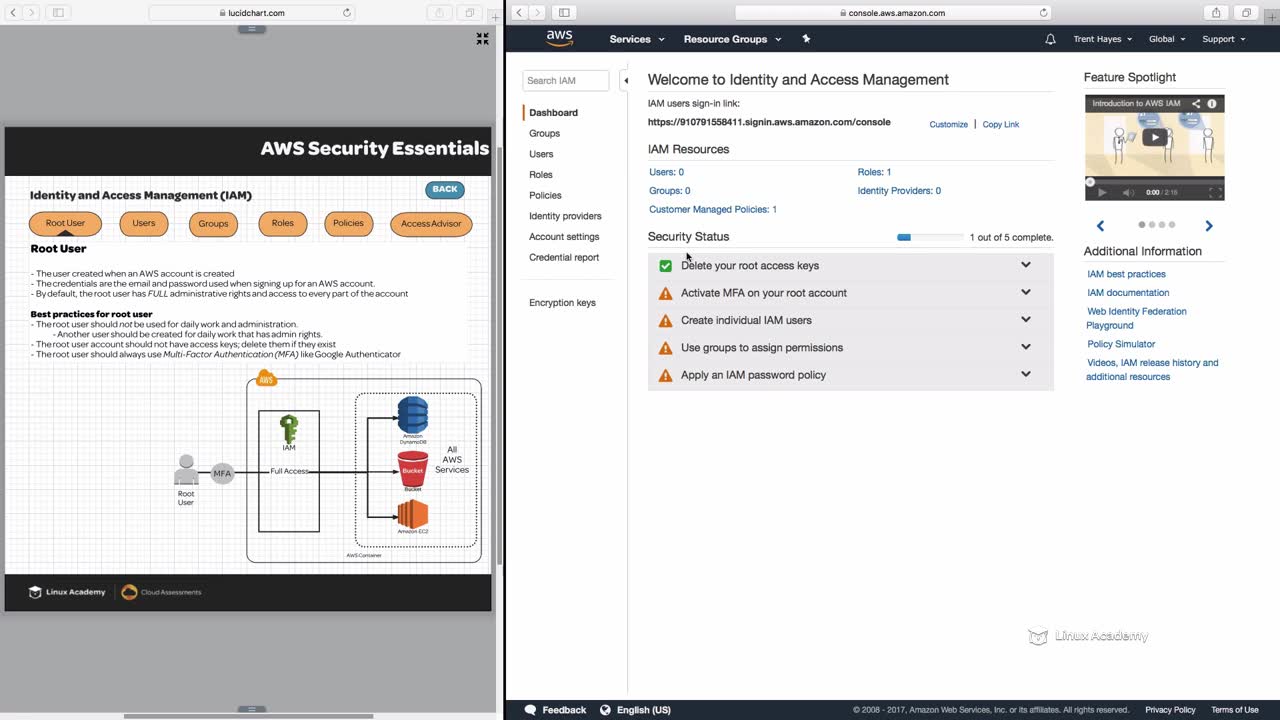Open Policies in the IAM sidebar
The image size is (1280, 720).
(x=545, y=195)
